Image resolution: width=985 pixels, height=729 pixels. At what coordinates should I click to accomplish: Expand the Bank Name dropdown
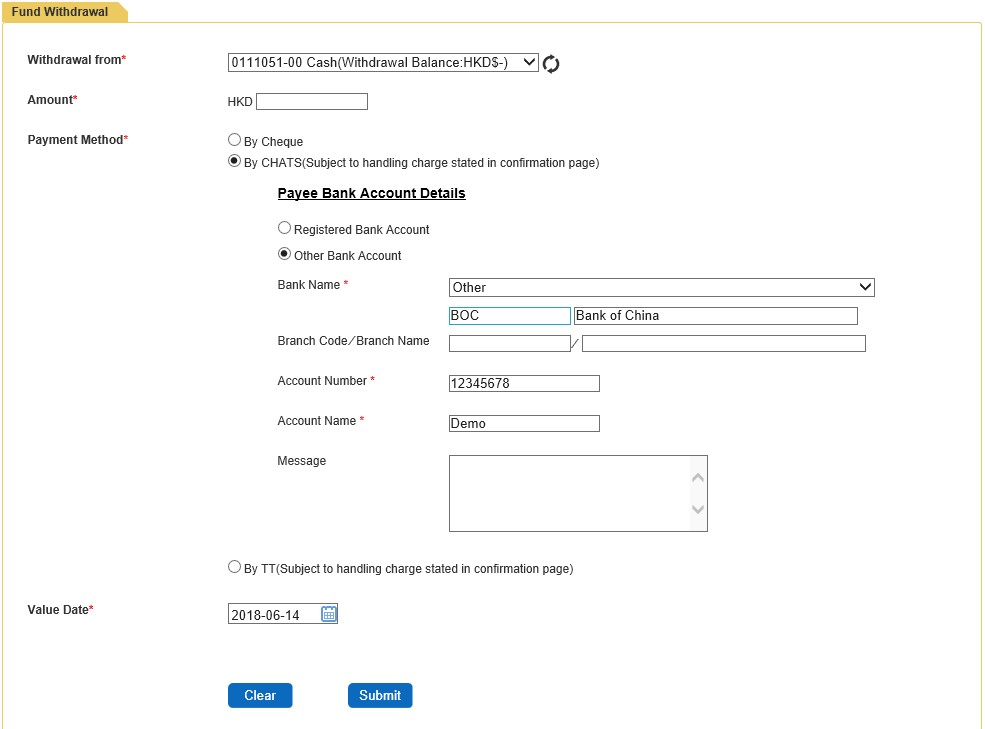click(x=661, y=287)
